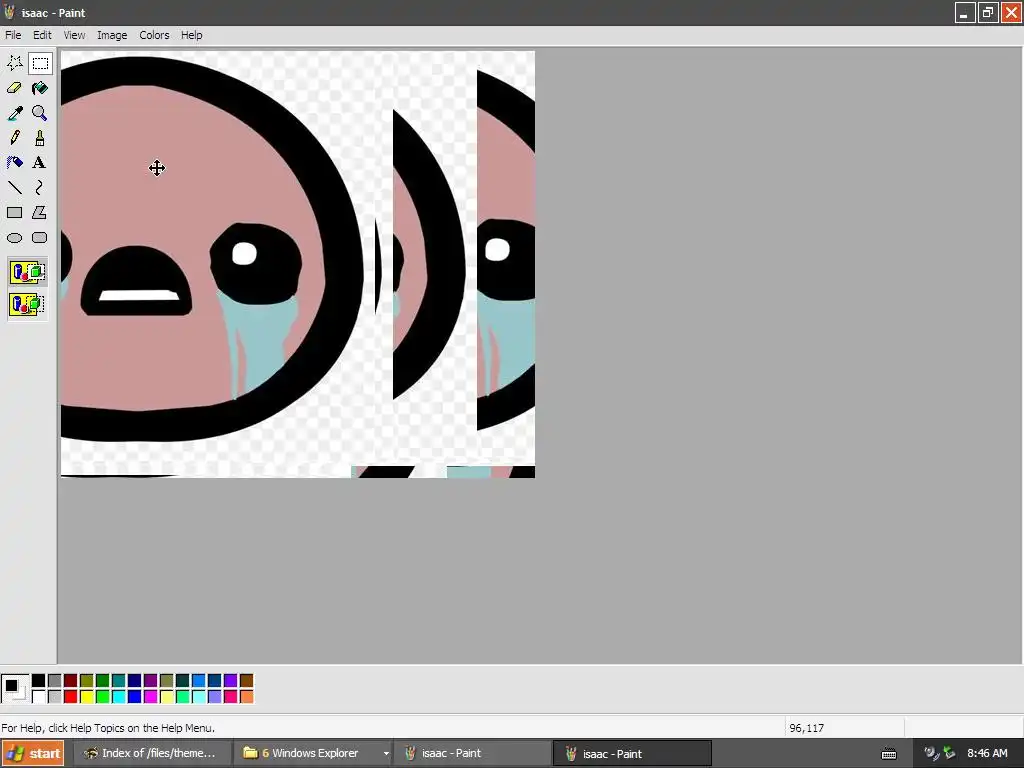
Task: Choose the Ellipse tool
Action: pyautogui.click(x=14, y=238)
